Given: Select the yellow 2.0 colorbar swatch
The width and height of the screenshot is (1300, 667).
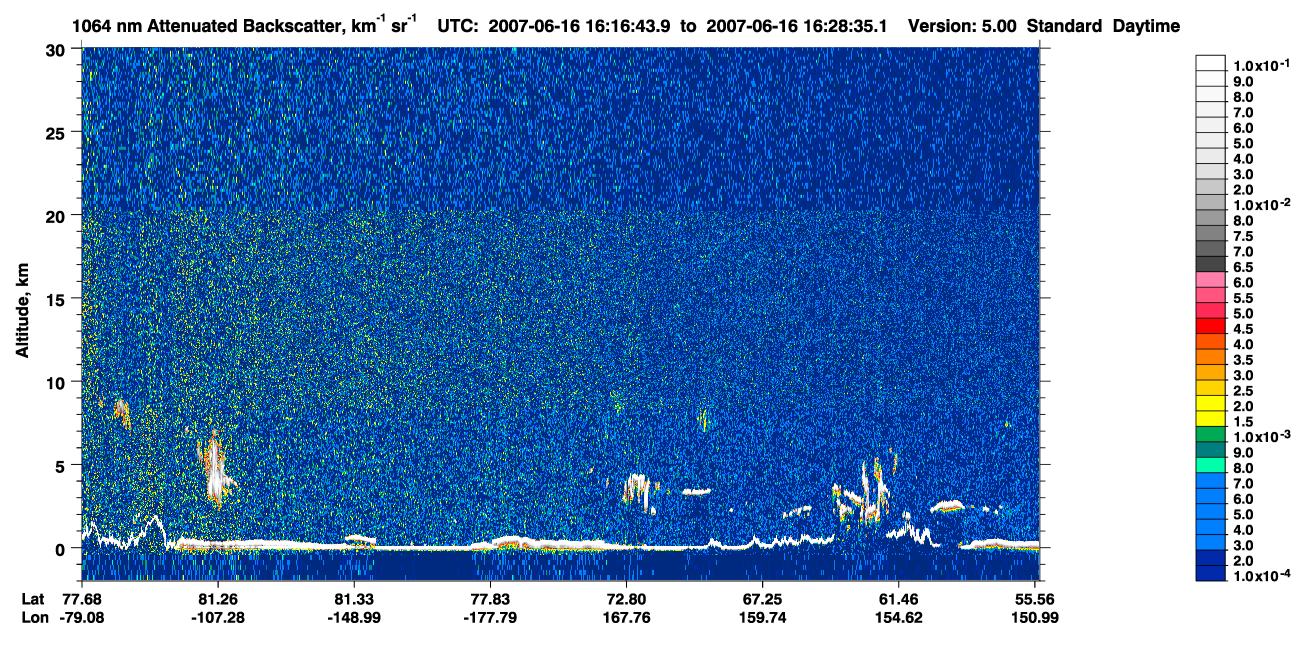Looking at the screenshot, I should pos(1211,403).
